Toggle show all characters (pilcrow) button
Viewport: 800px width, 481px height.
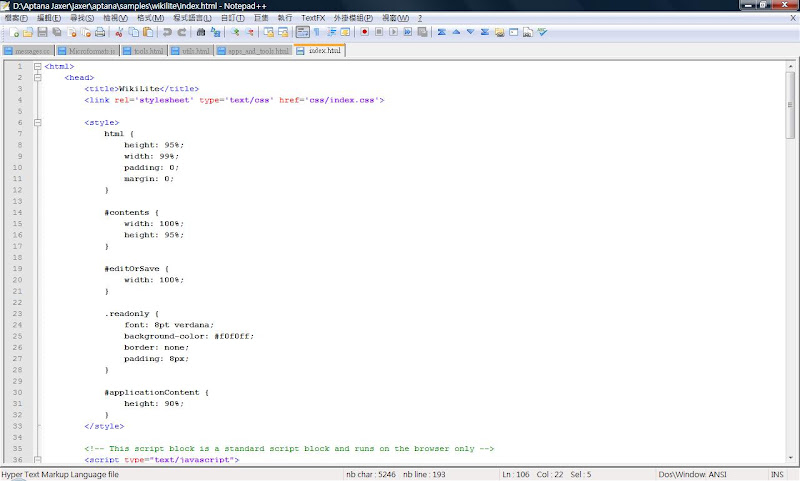(x=316, y=32)
